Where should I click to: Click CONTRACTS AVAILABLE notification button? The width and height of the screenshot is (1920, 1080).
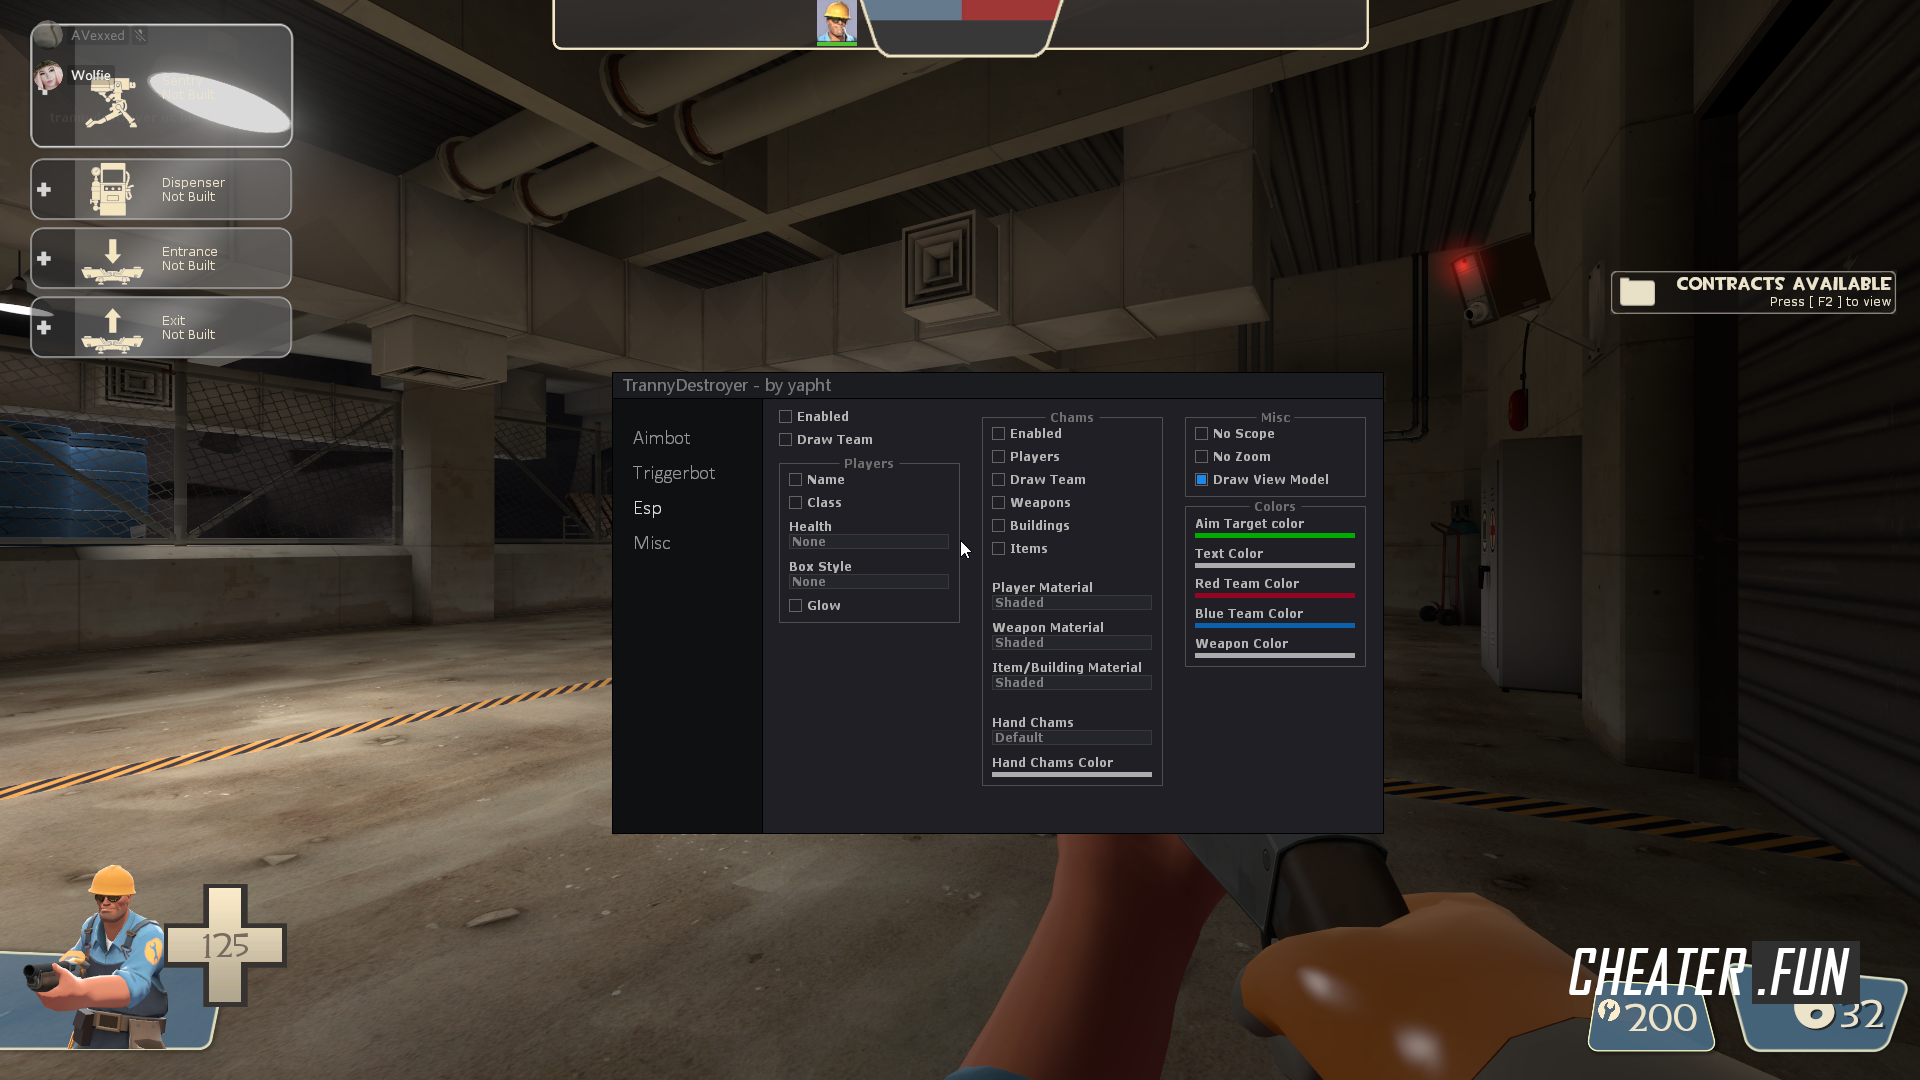pos(1753,289)
